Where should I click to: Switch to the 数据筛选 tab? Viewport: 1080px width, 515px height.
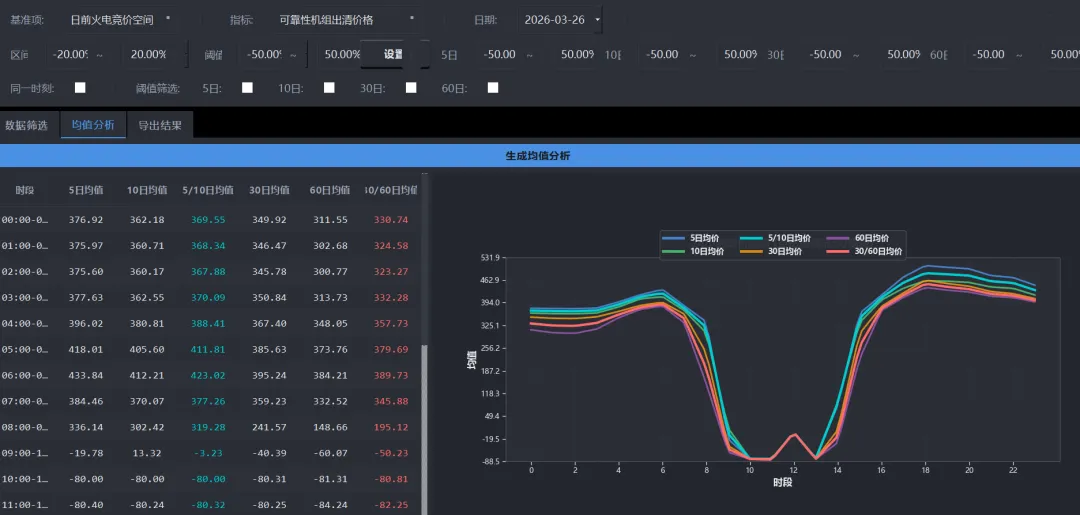[27, 126]
